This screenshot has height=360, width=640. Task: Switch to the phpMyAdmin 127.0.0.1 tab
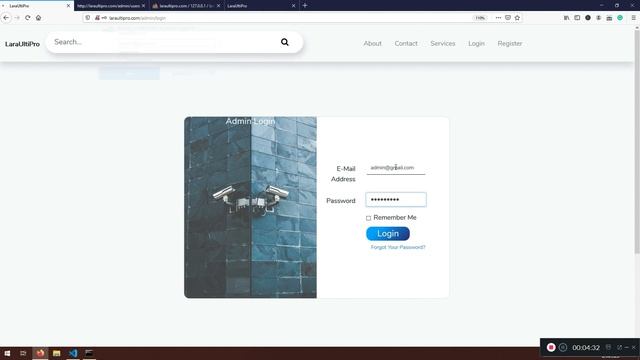tap(186, 6)
